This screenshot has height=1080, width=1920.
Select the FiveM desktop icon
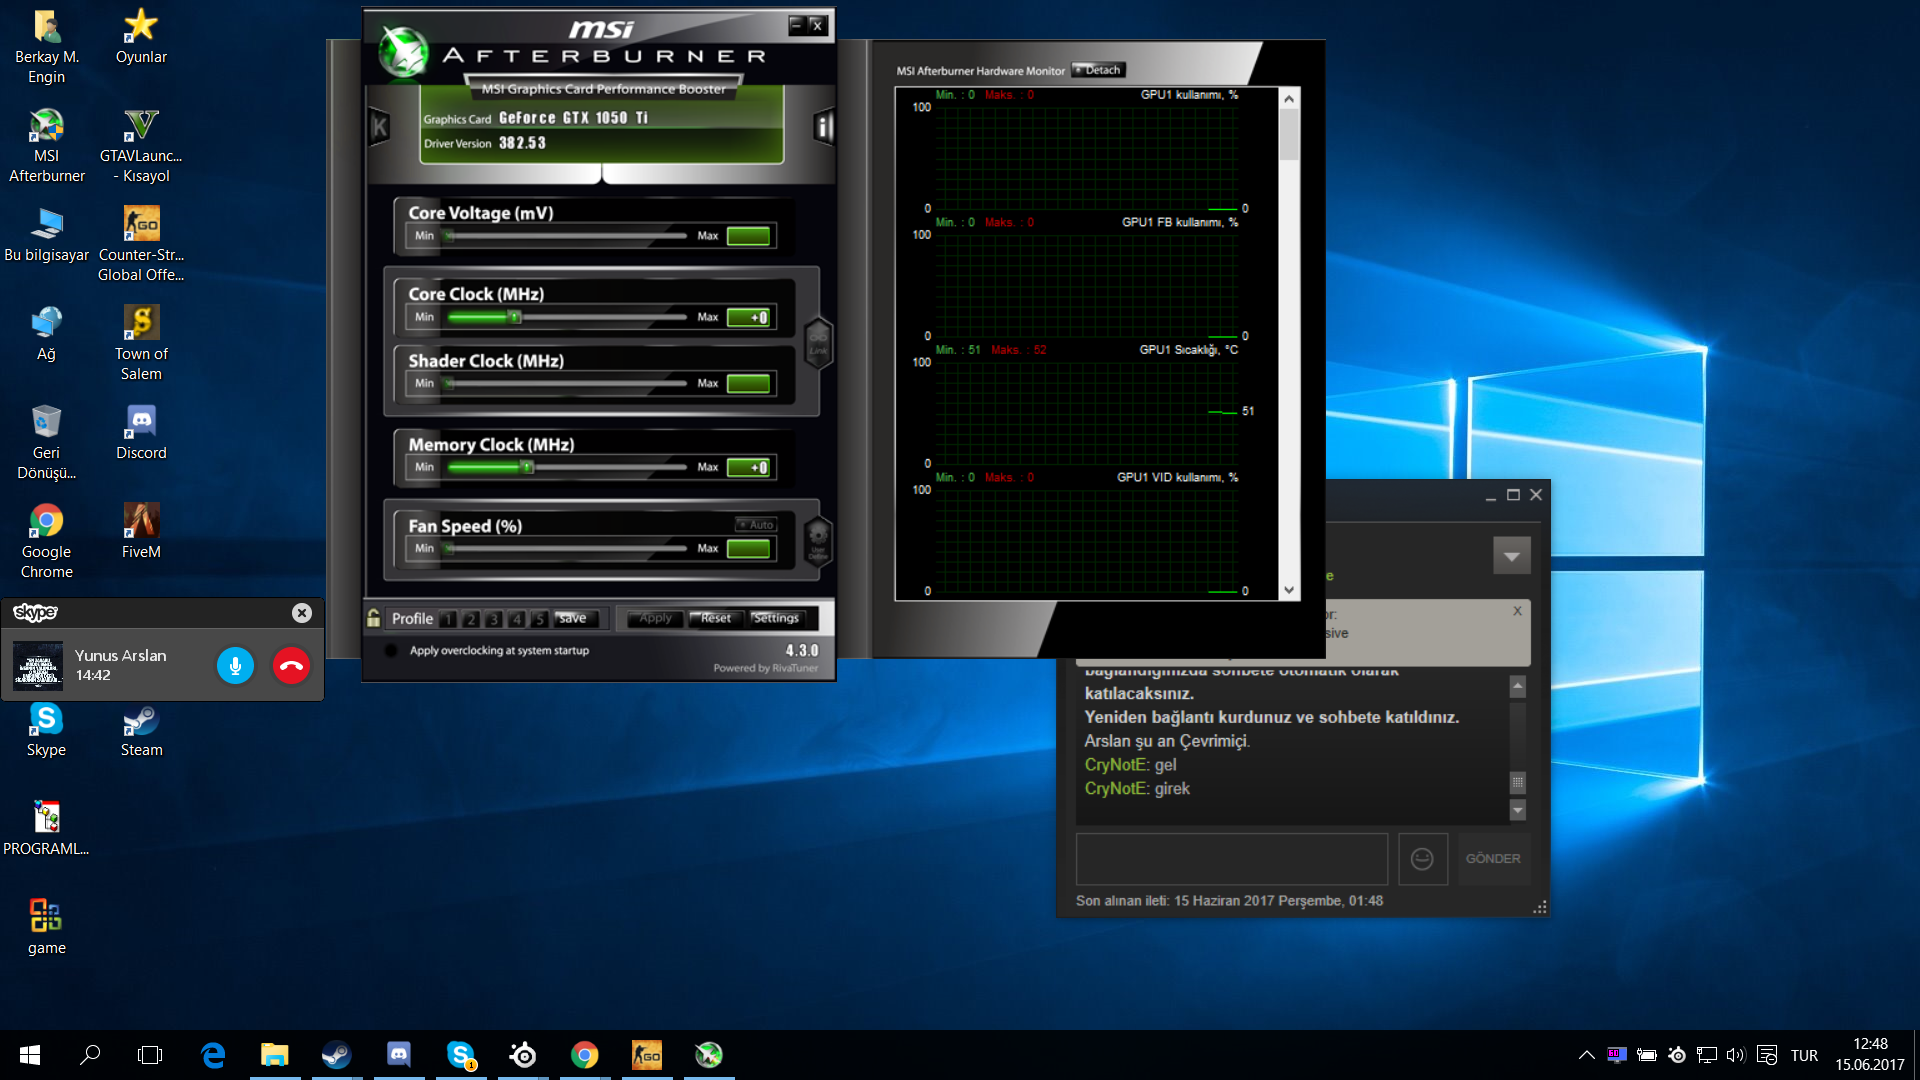141,532
